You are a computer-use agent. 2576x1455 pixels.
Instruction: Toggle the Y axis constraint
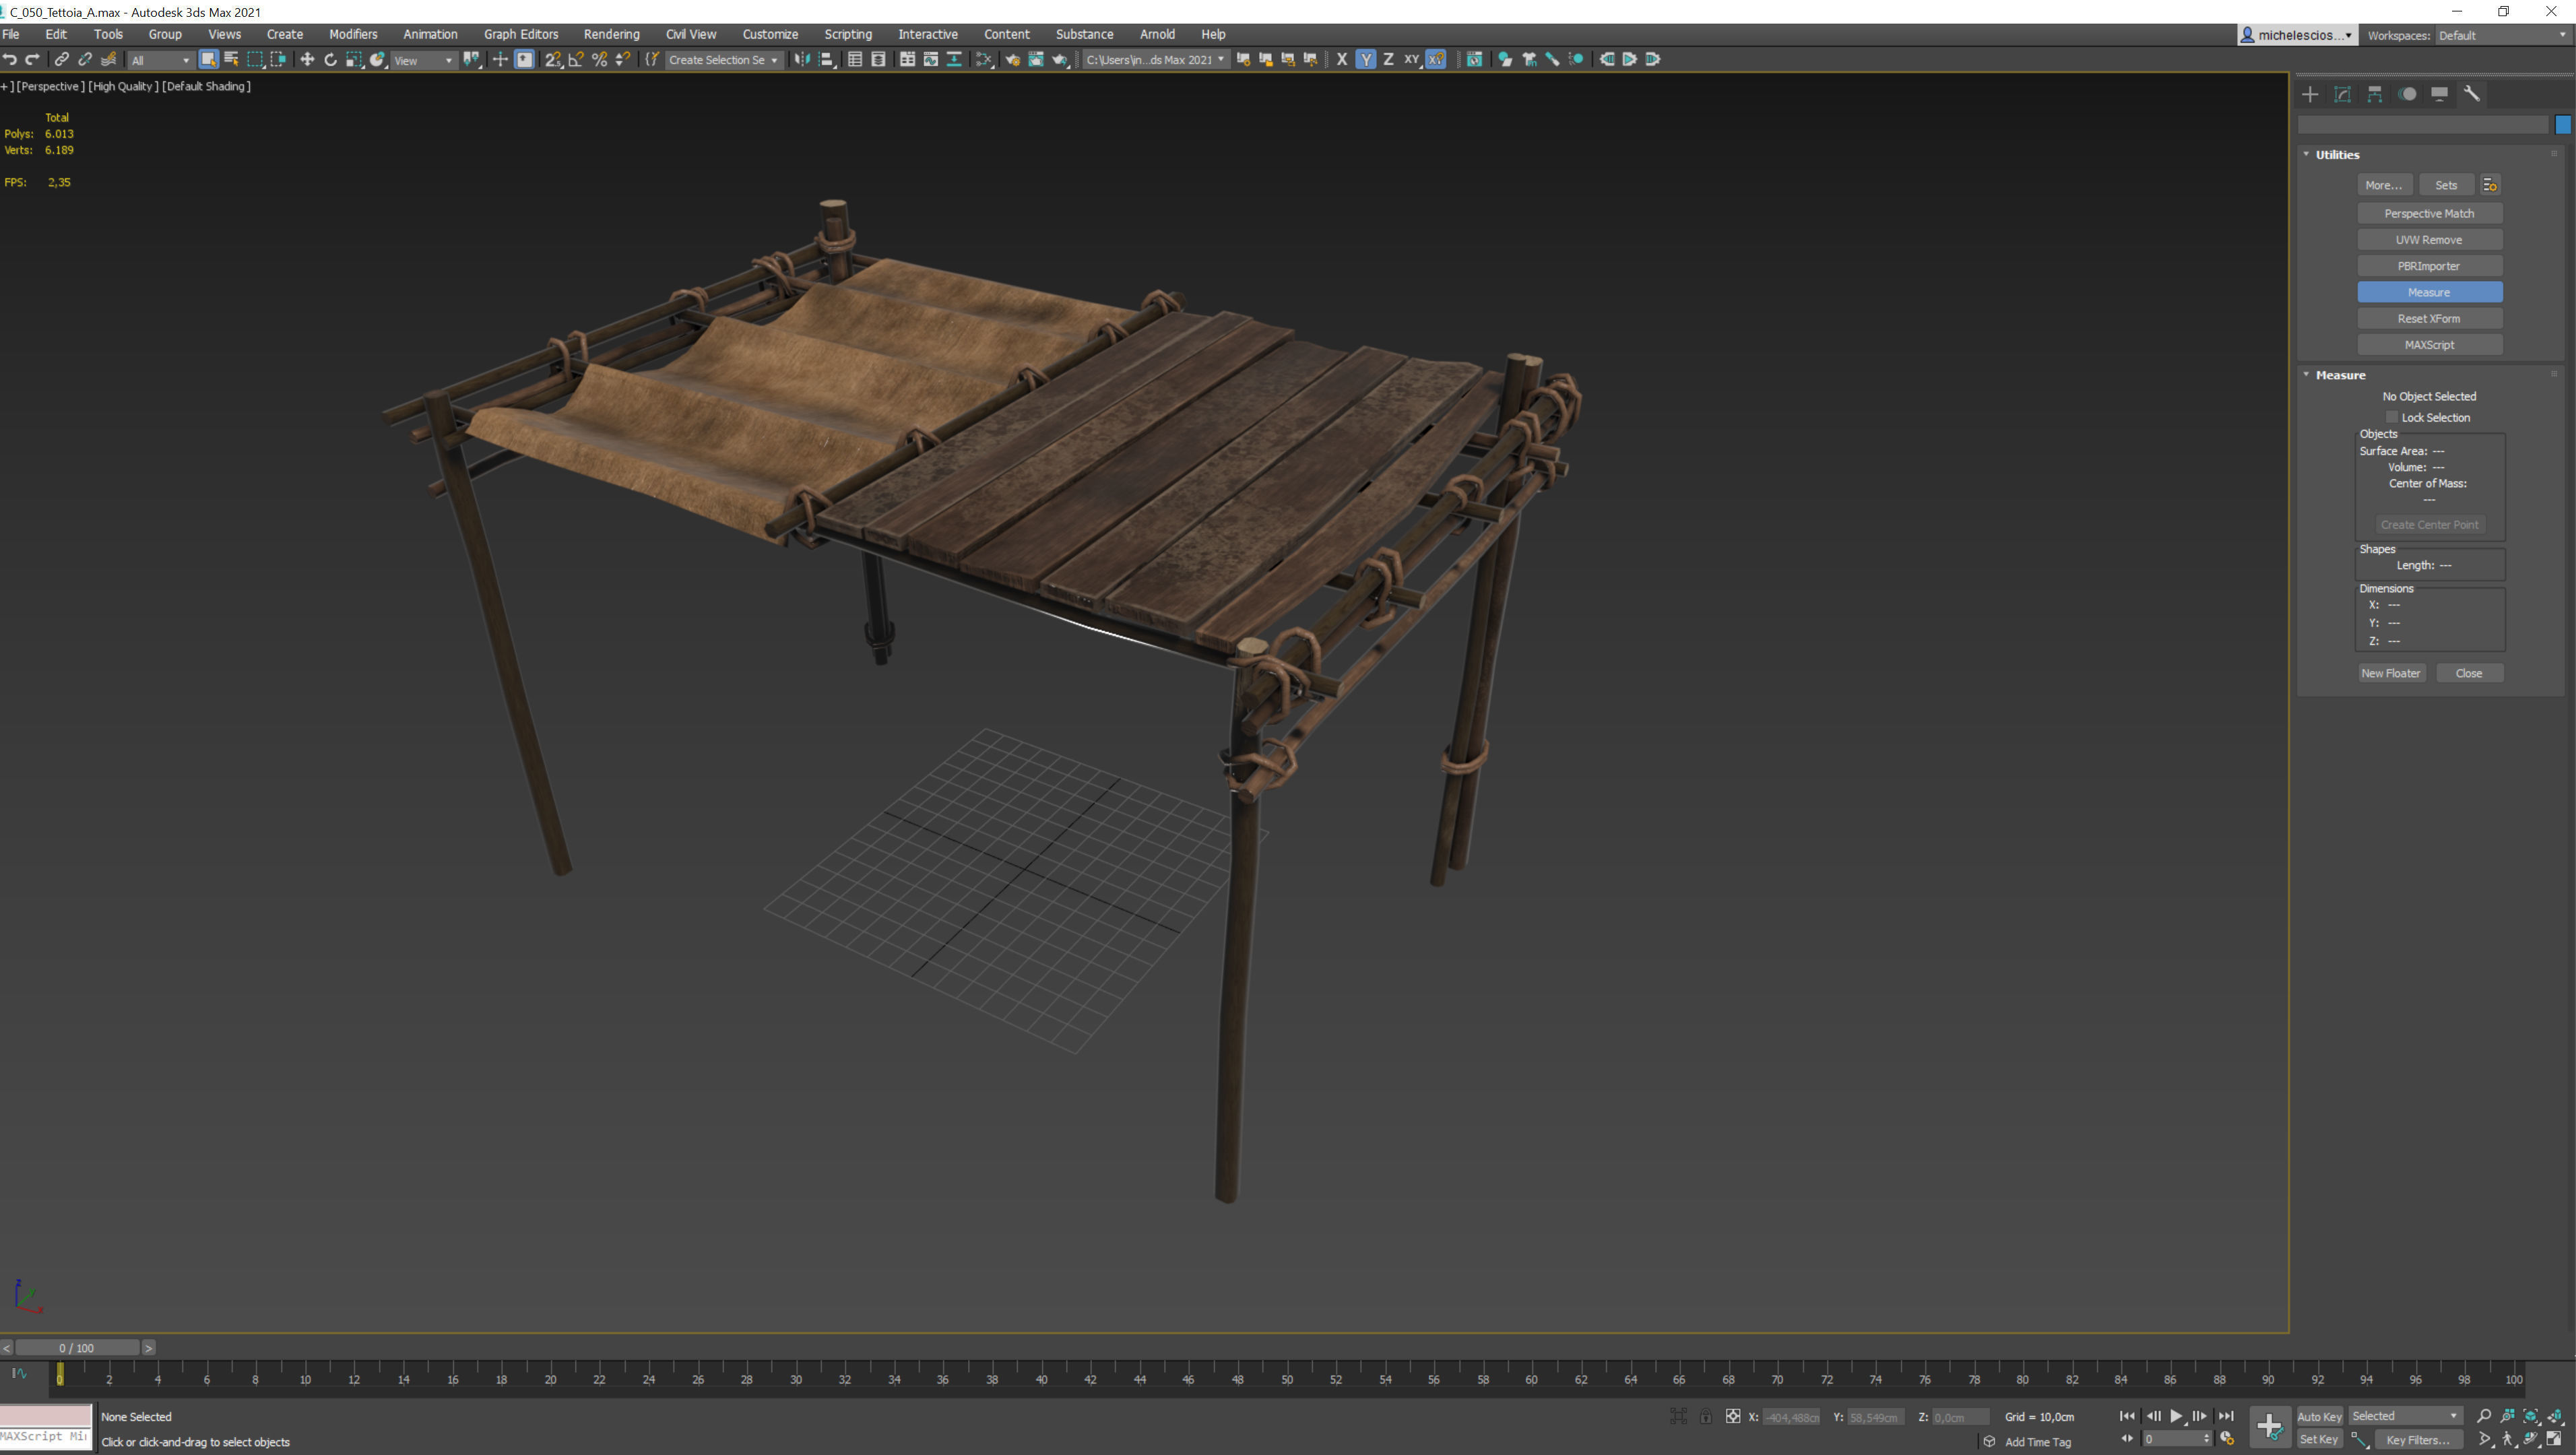[x=1366, y=60]
